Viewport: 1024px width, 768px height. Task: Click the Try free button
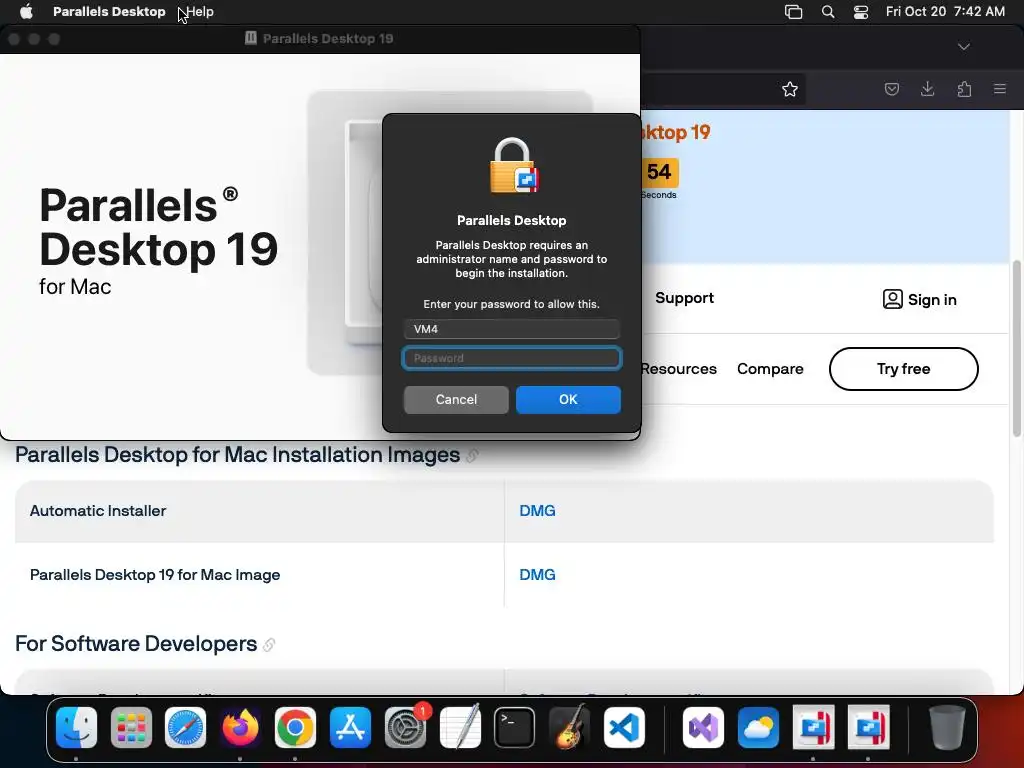click(903, 369)
